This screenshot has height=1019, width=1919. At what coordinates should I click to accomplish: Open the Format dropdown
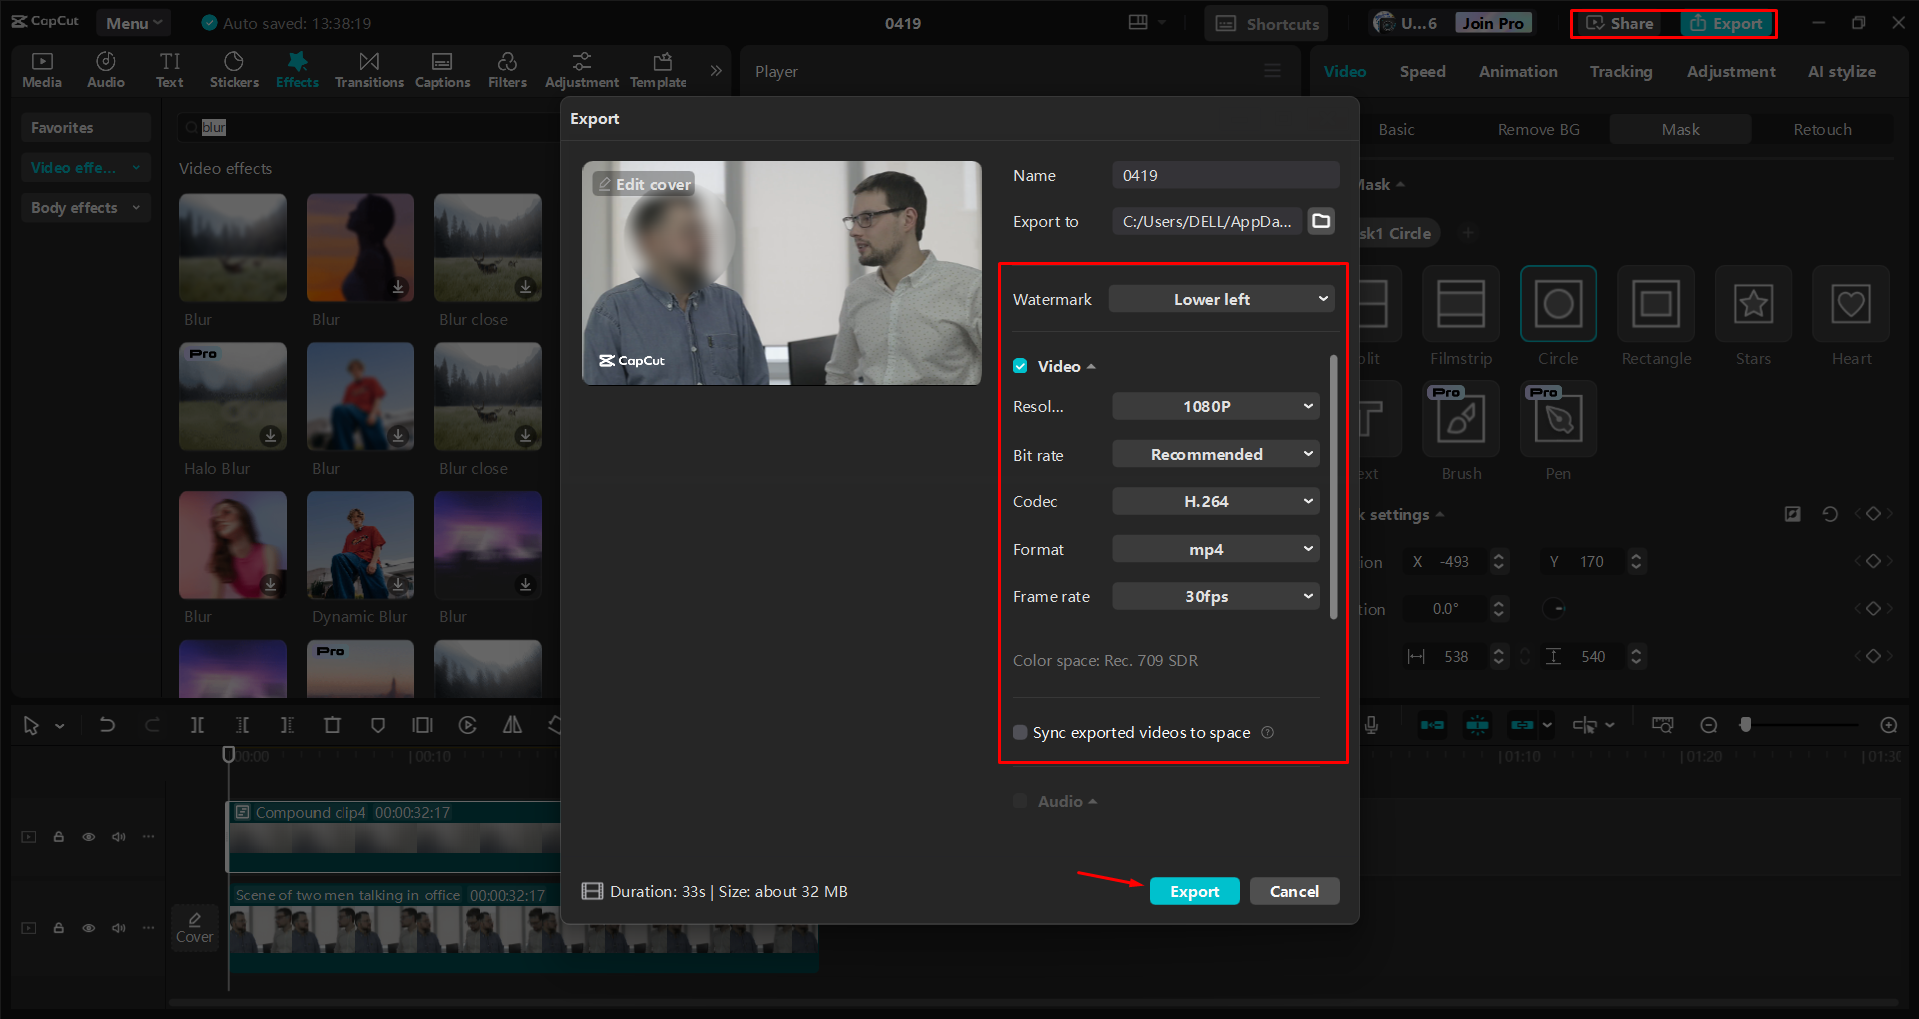1216,549
